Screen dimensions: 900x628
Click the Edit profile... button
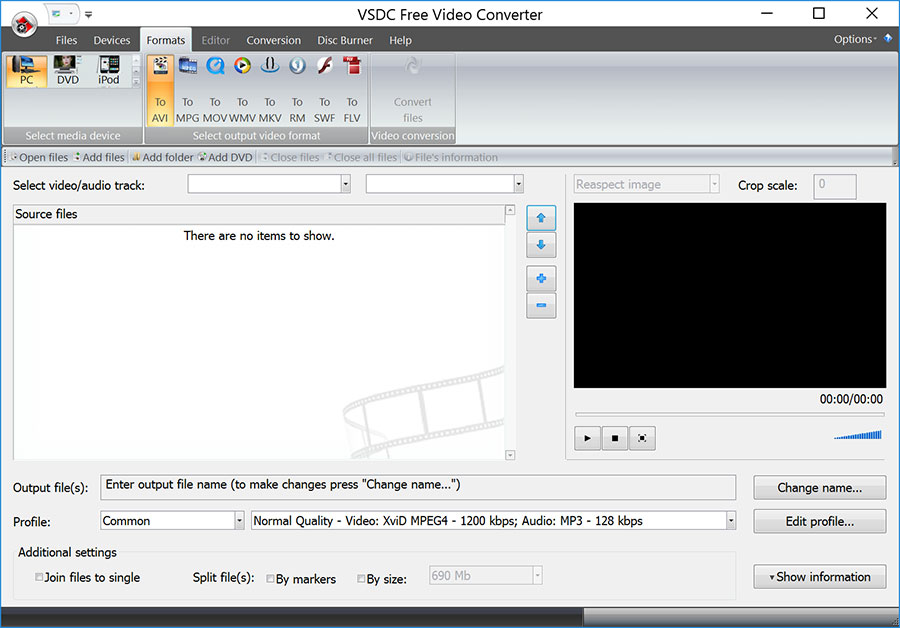820,521
